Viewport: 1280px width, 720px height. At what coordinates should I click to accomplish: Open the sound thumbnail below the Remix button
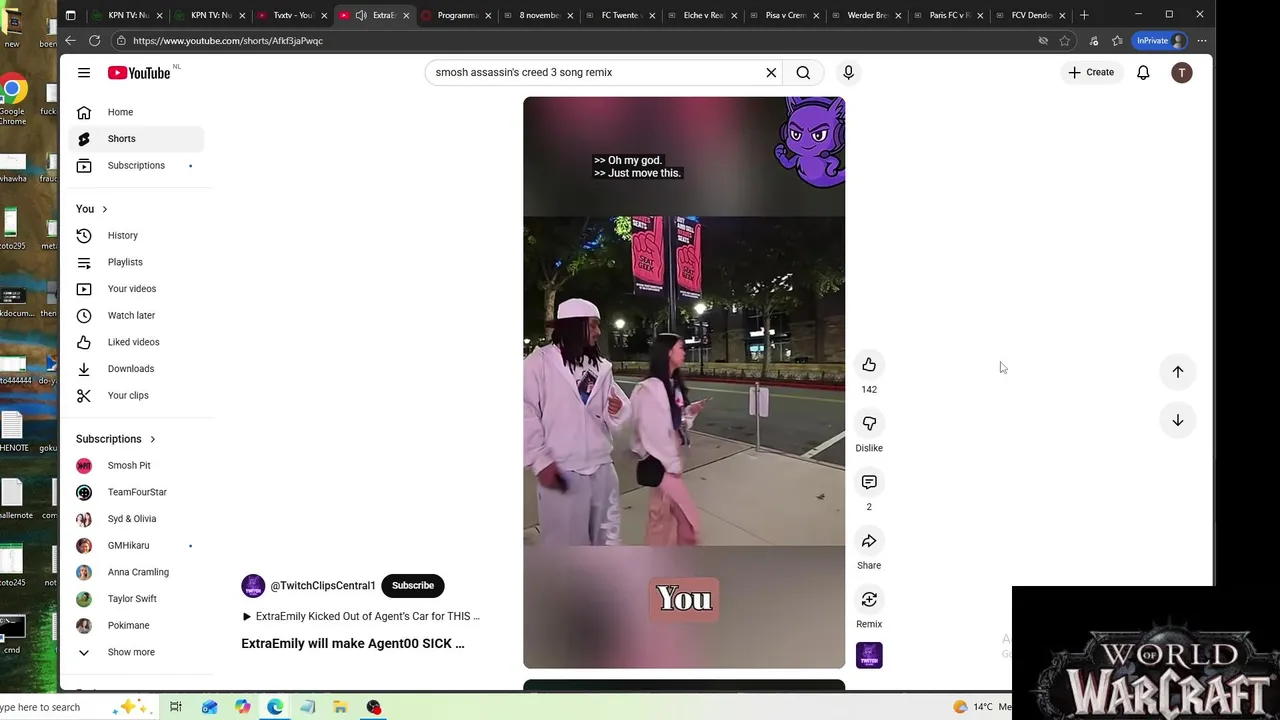869,656
